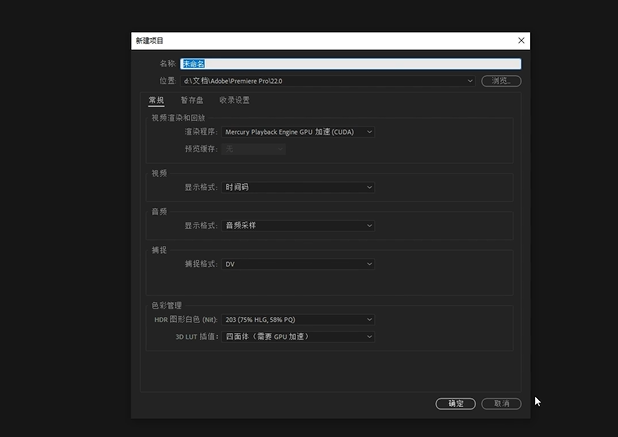
Task: Open the Mercury Playback Engine renderer dropdown
Action: tap(298, 131)
